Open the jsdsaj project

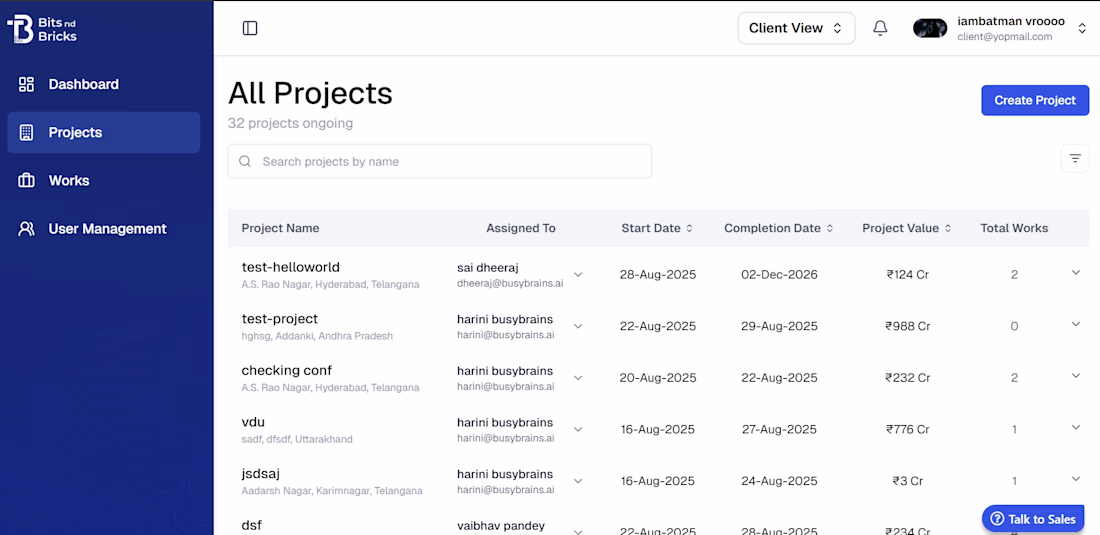pyautogui.click(x=261, y=473)
